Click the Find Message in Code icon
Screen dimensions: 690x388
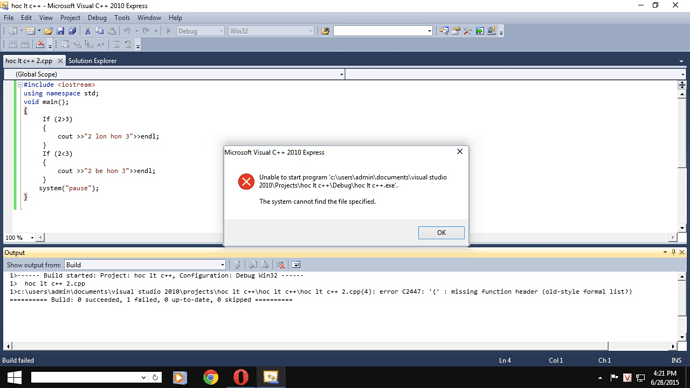click(x=237, y=265)
